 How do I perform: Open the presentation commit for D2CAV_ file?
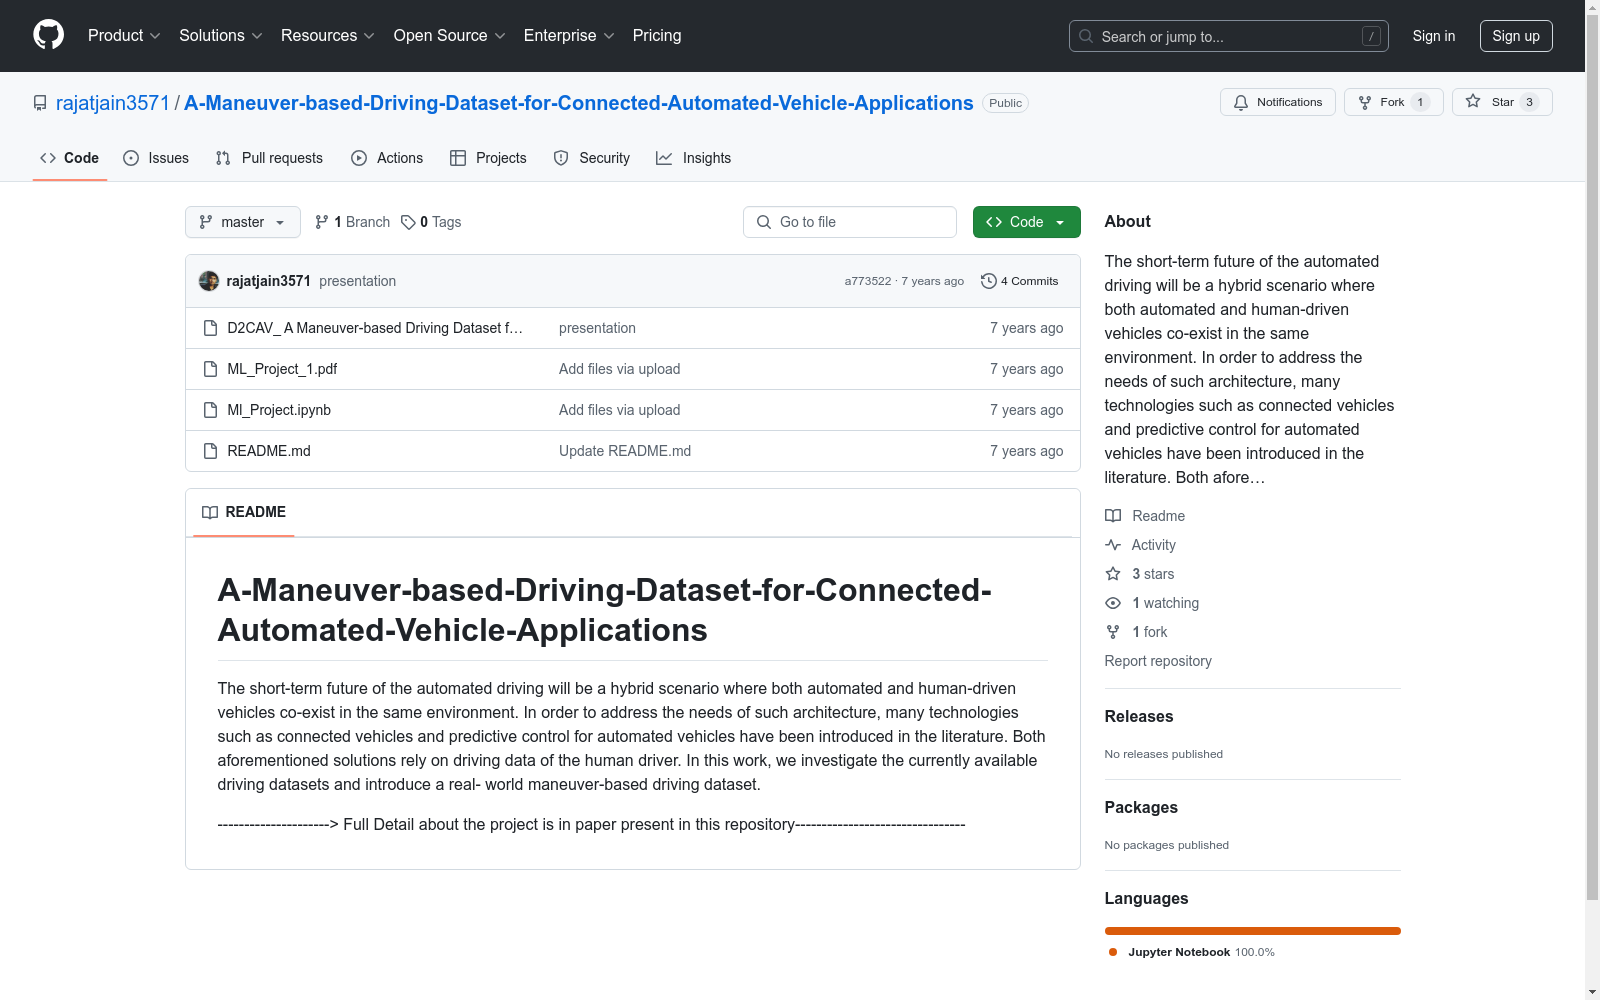597,328
